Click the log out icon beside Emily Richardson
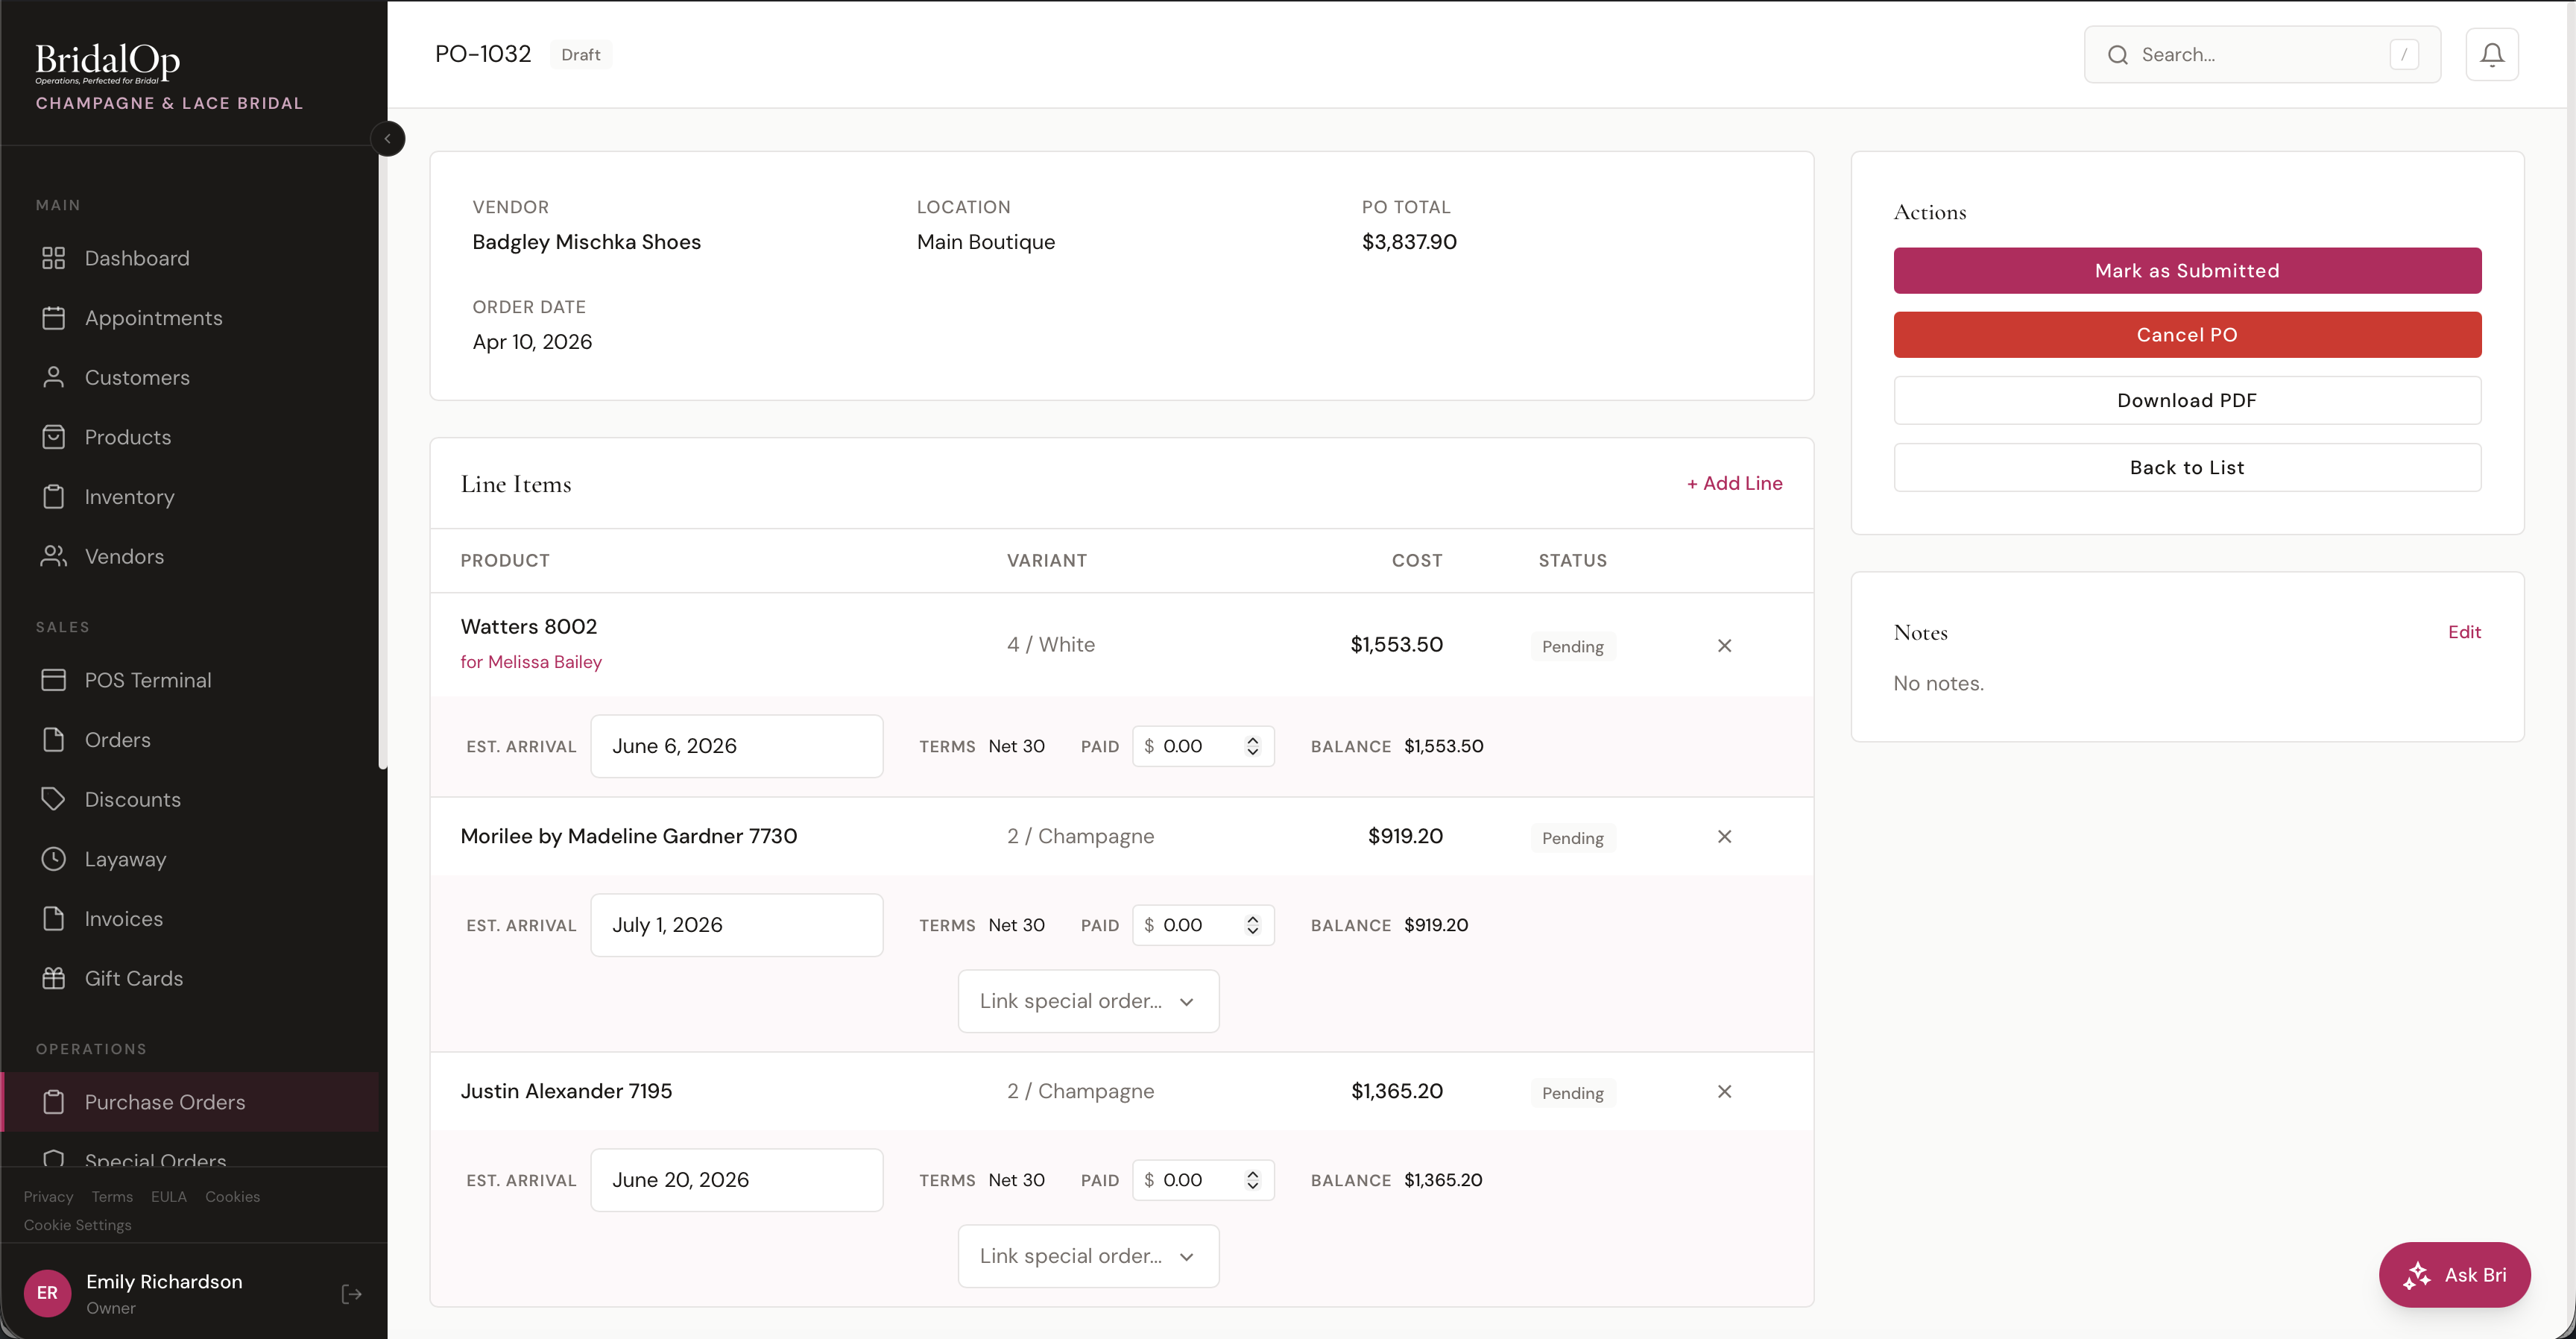The height and width of the screenshot is (1339, 2576). pos(351,1294)
